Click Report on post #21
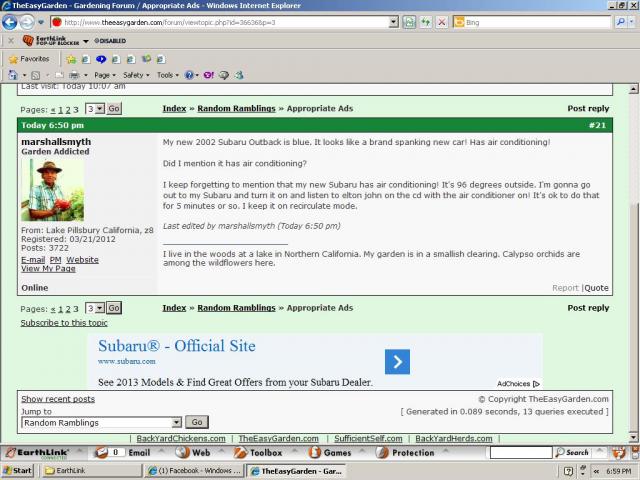 click(x=565, y=288)
